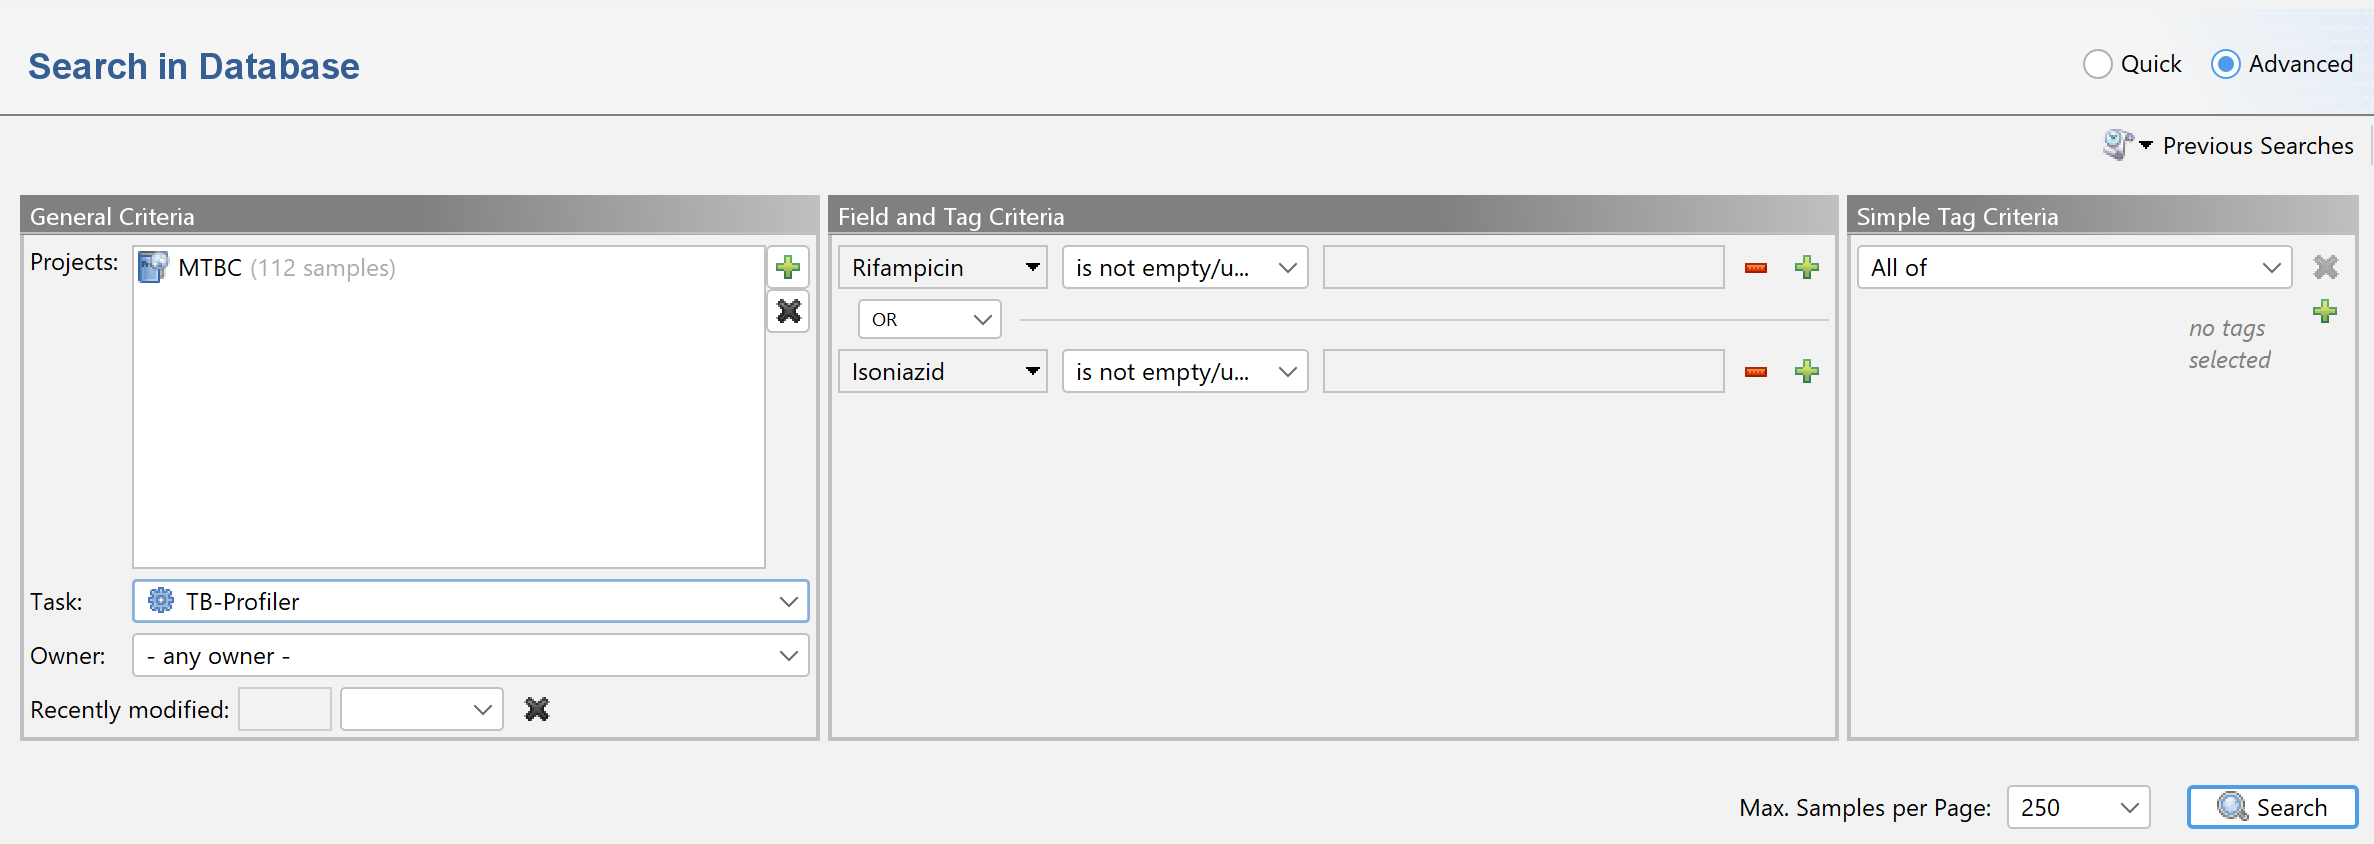The height and width of the screenshot is (844, 2374).
Task: Open the Previous Searches menu
Action: (x=2229, y=146)
